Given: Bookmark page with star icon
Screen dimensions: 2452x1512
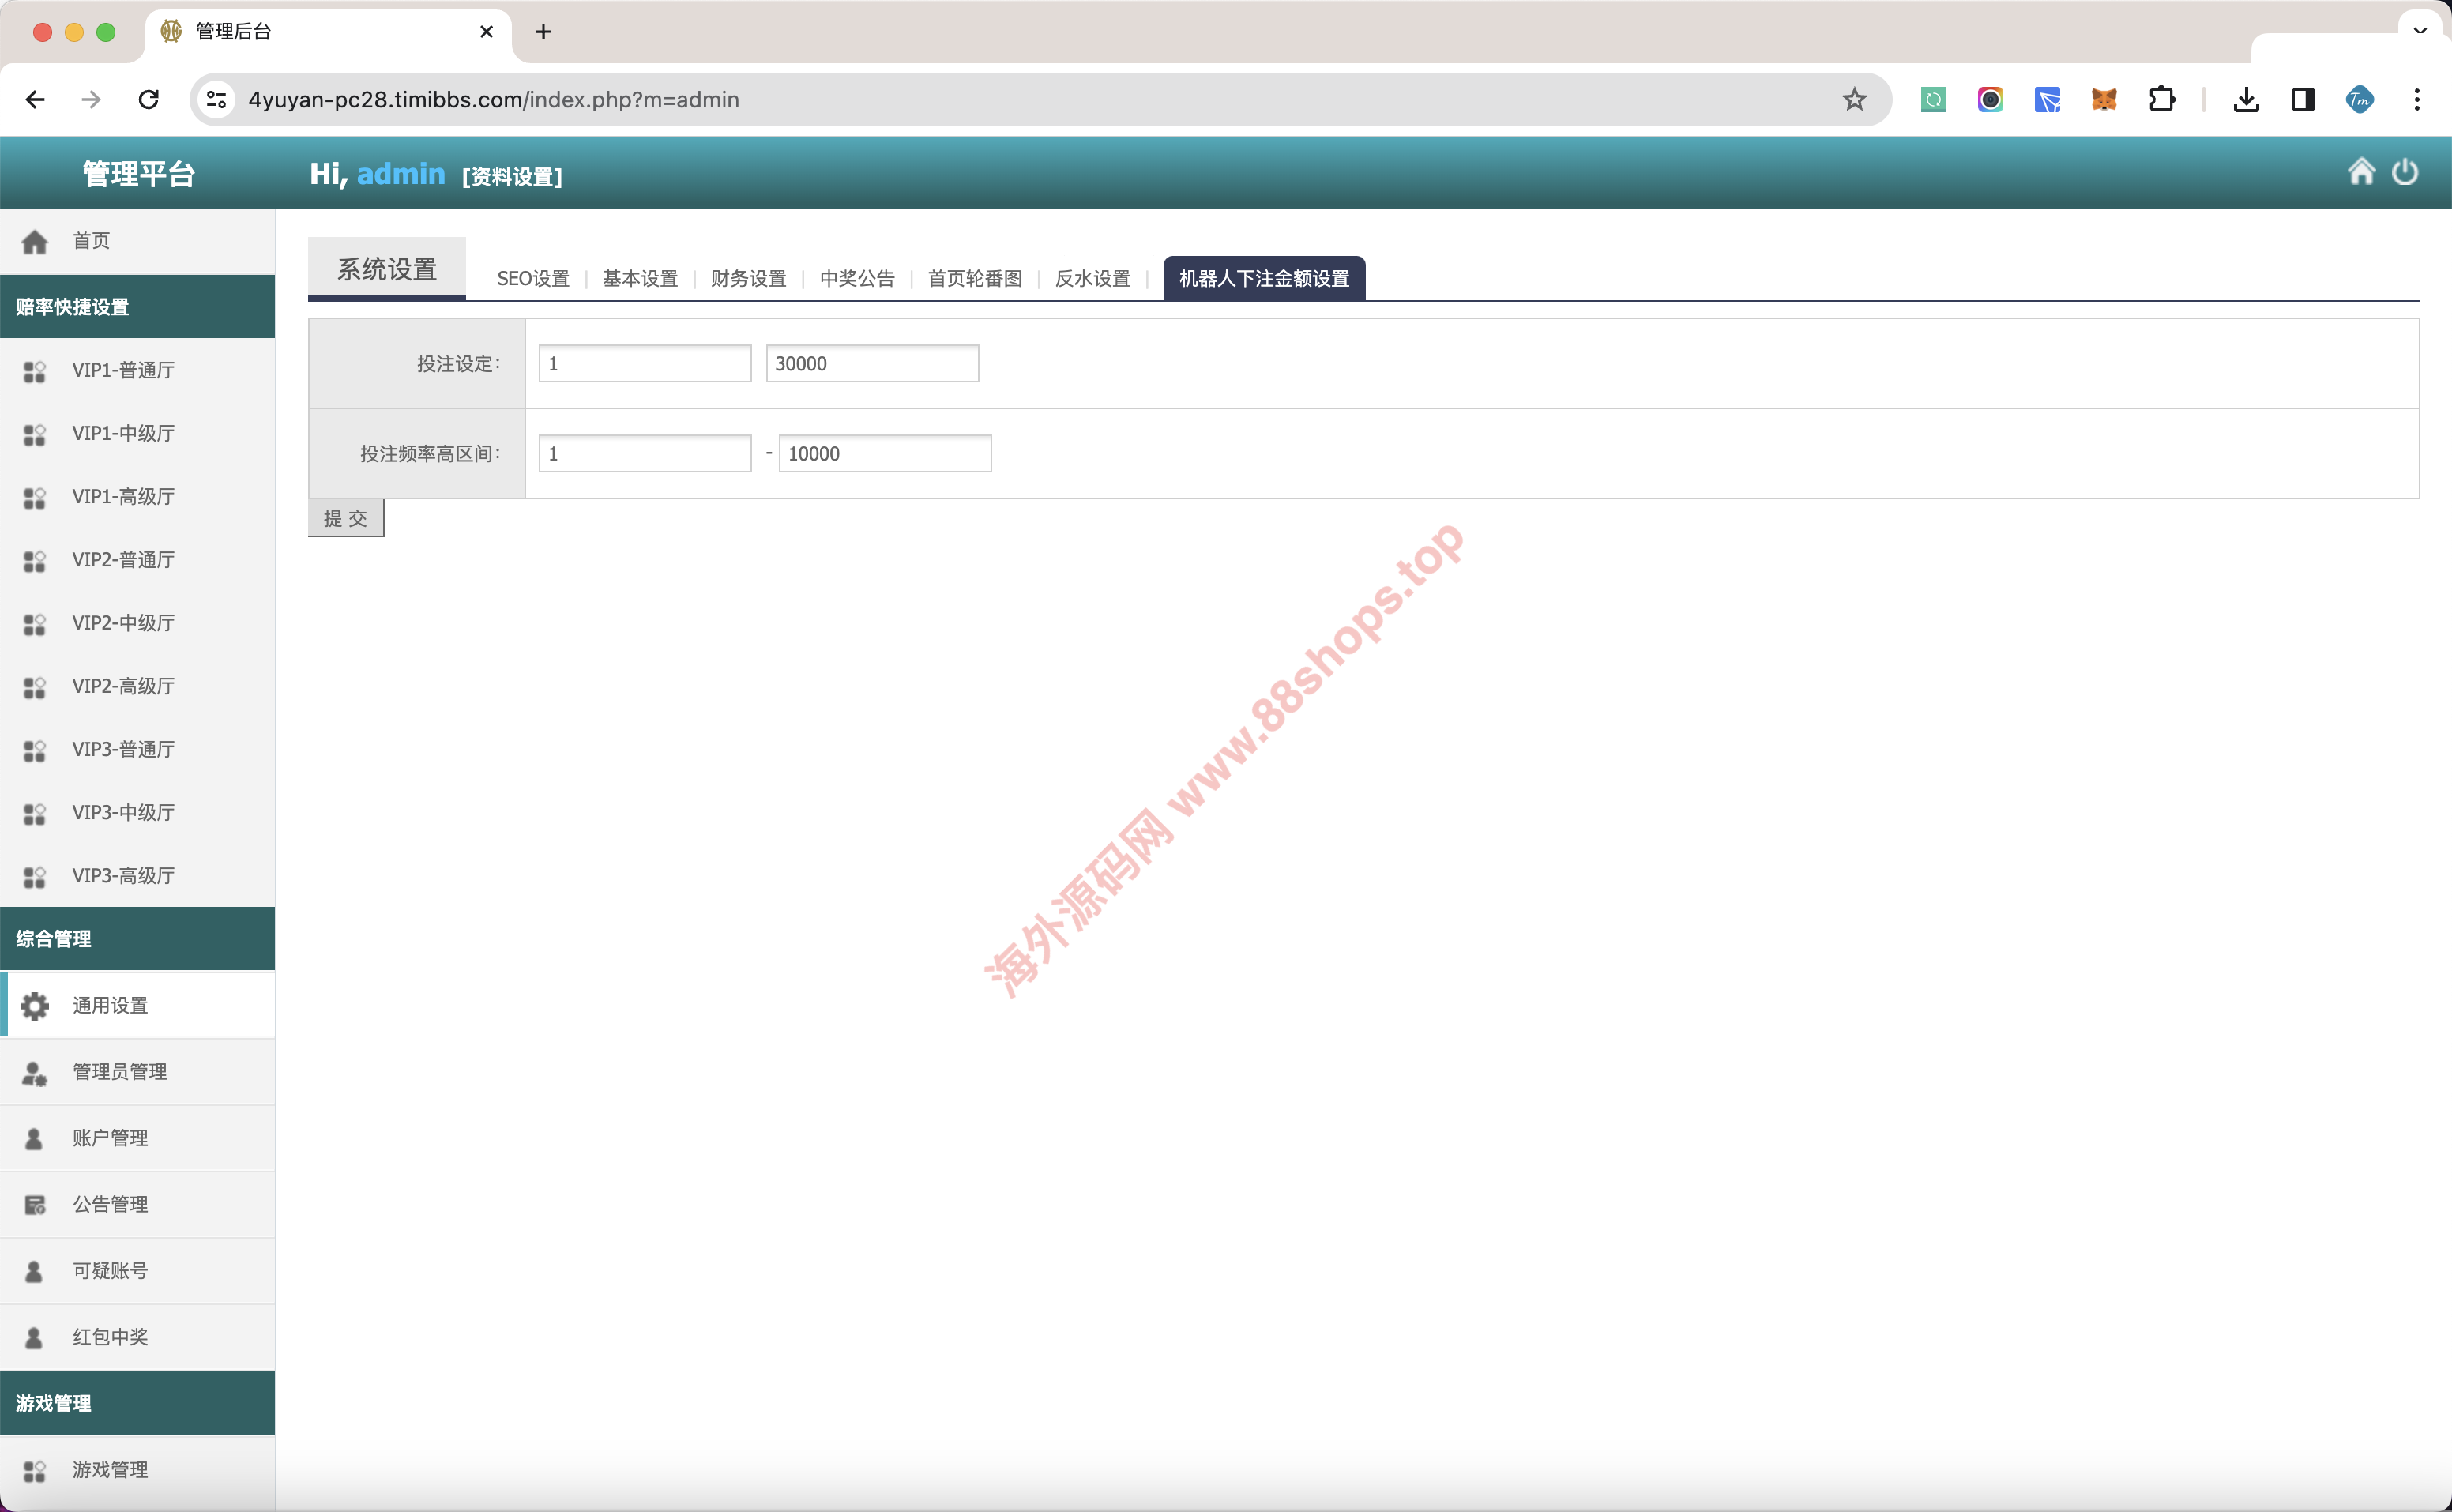Looking at the screenshot, I should 1854,99.
